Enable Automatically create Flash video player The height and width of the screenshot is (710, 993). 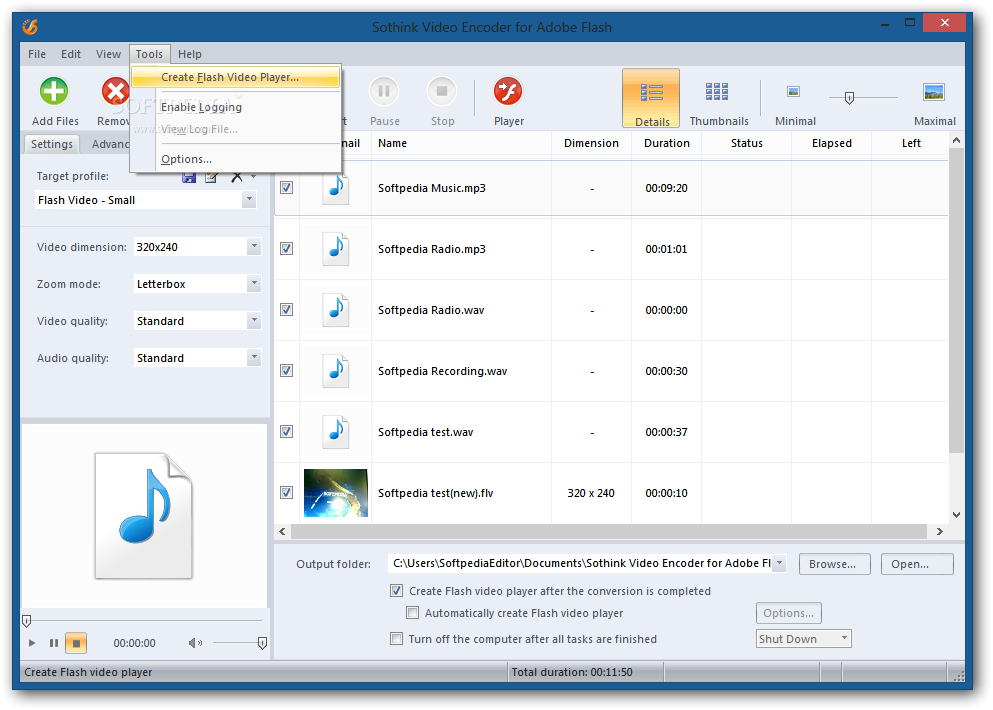[x=412, y=612]
